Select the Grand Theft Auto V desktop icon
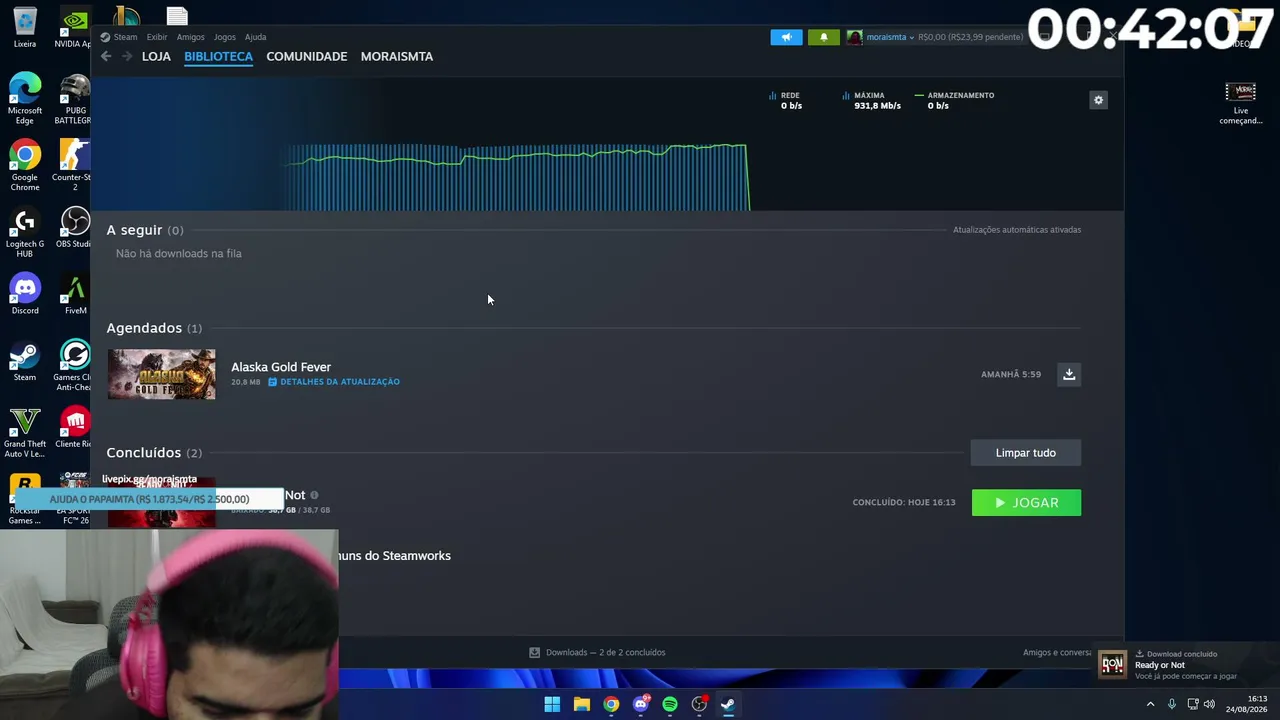Screen dimensions: 1280x720 [25, 432]
